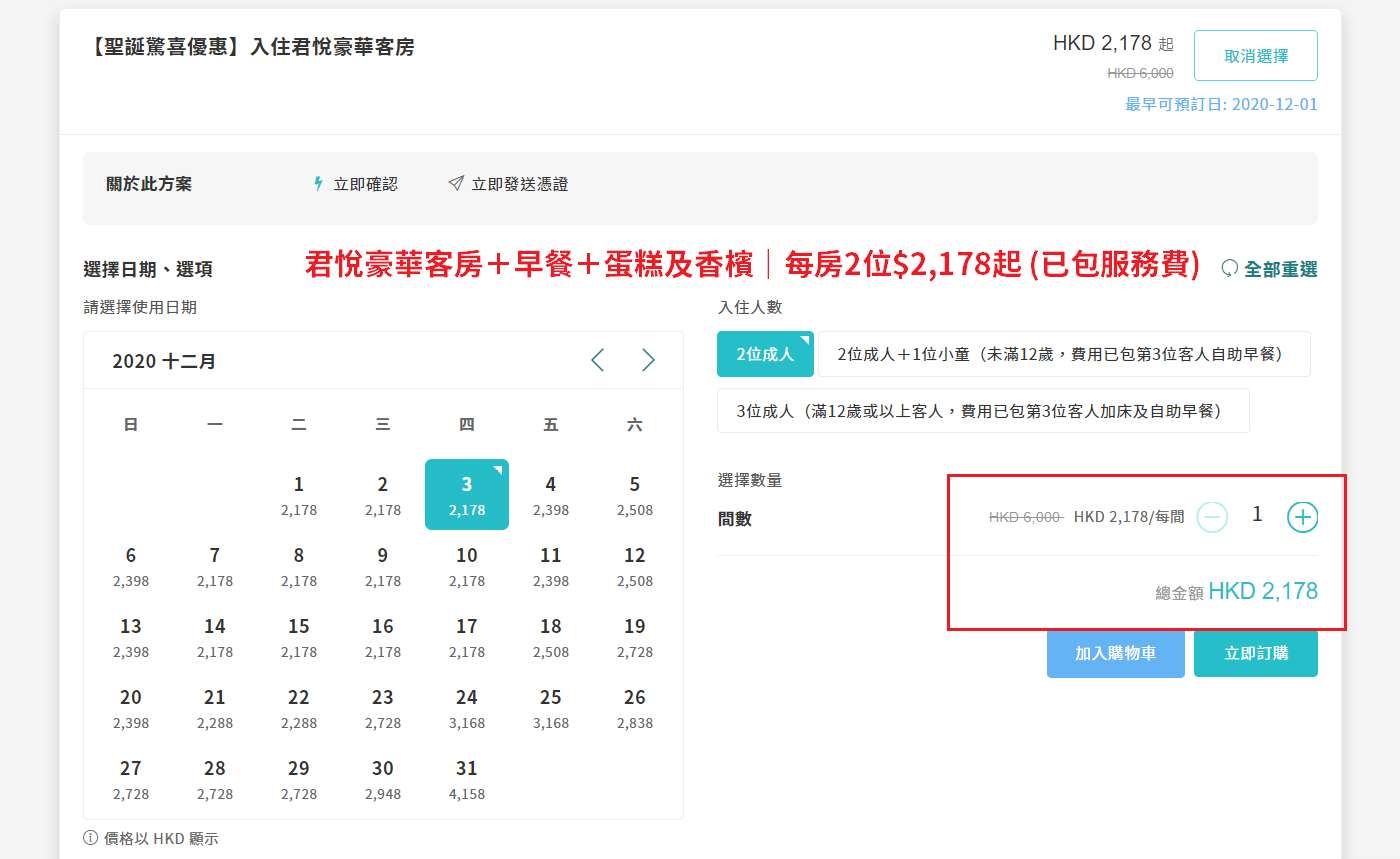Select December 22 date cell

pyautogui.click(x=299, y=708)
